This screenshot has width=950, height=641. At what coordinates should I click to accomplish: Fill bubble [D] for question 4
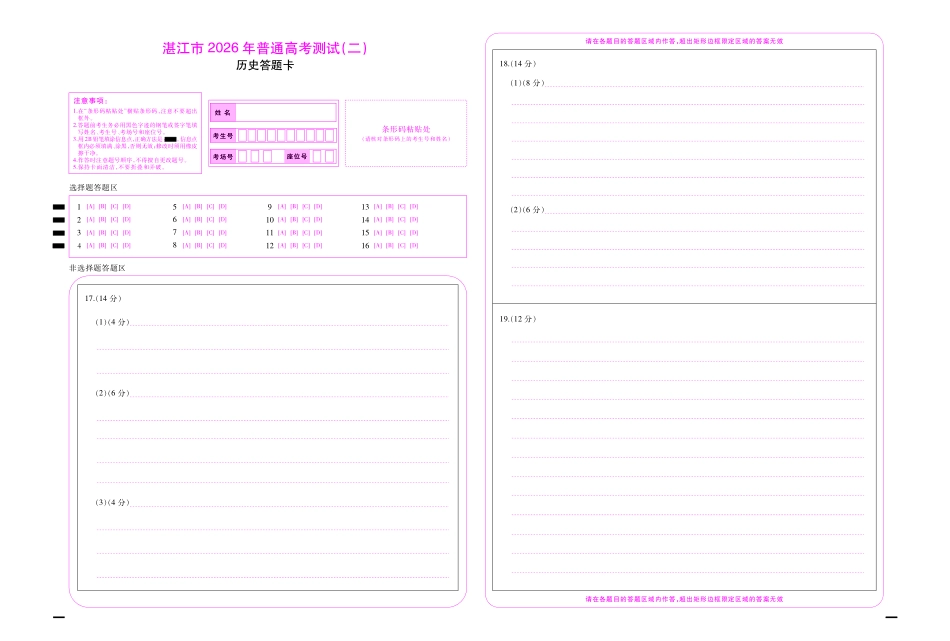127,245
